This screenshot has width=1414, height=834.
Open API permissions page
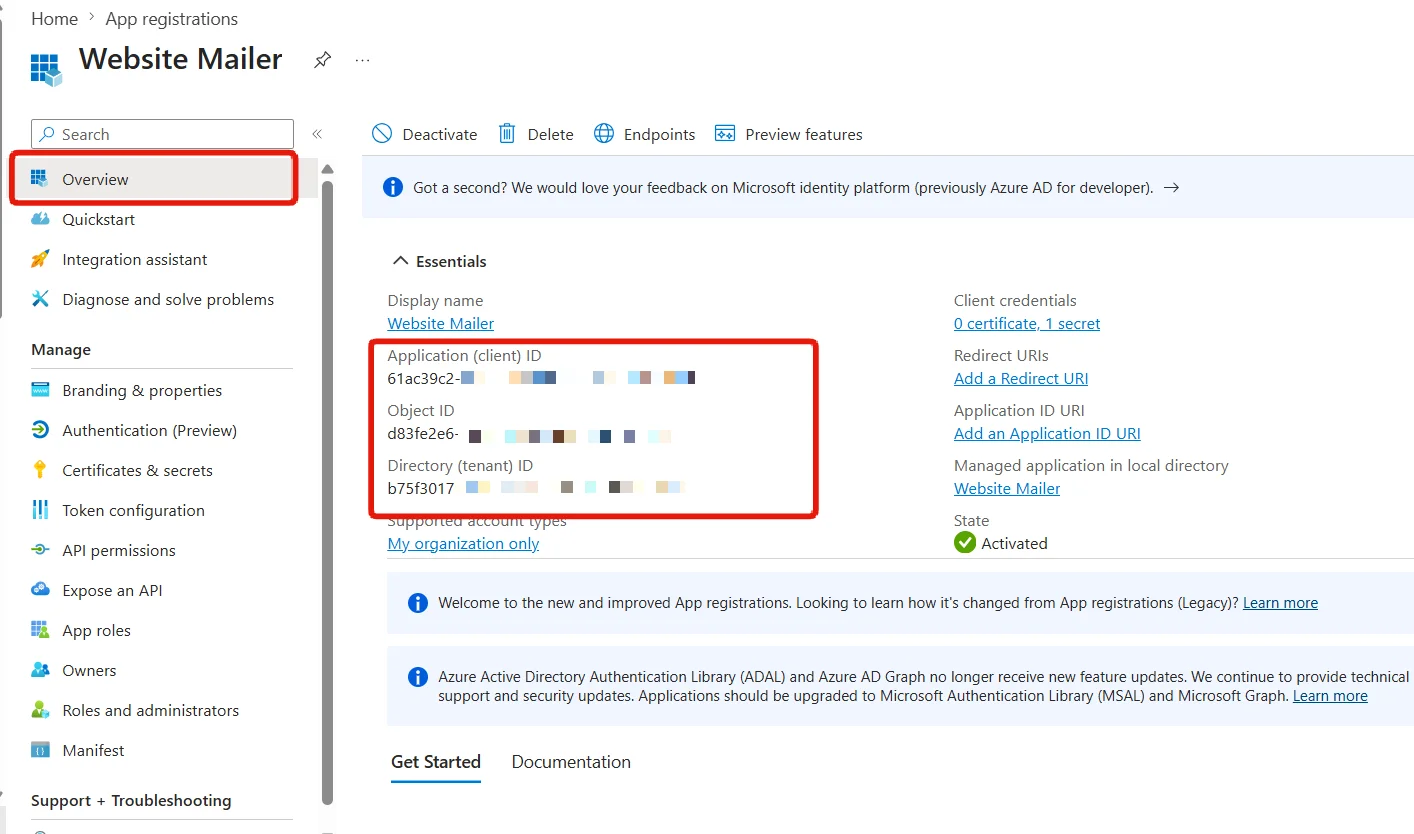(118, 550)
